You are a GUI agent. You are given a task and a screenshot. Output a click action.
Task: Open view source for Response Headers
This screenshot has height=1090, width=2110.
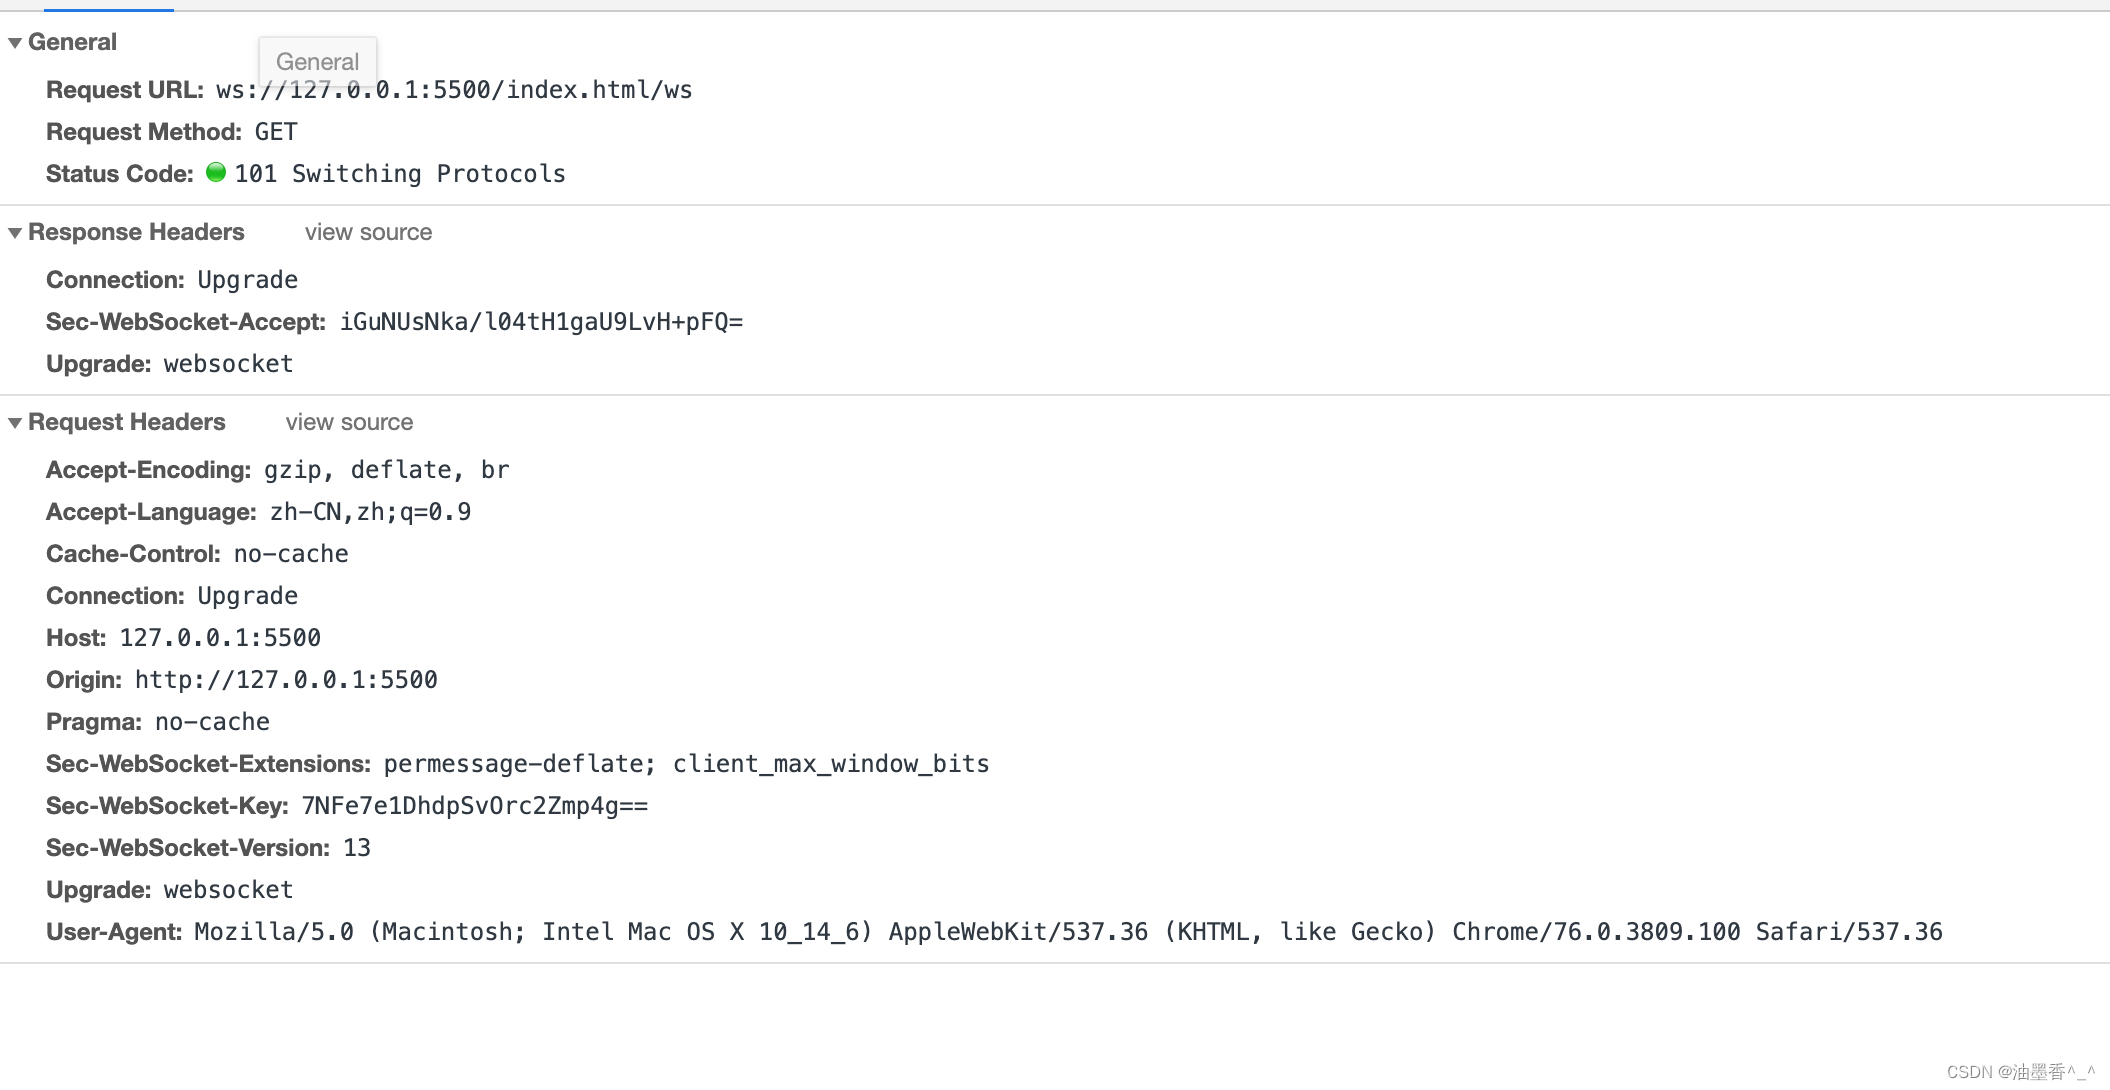(367, 232)
